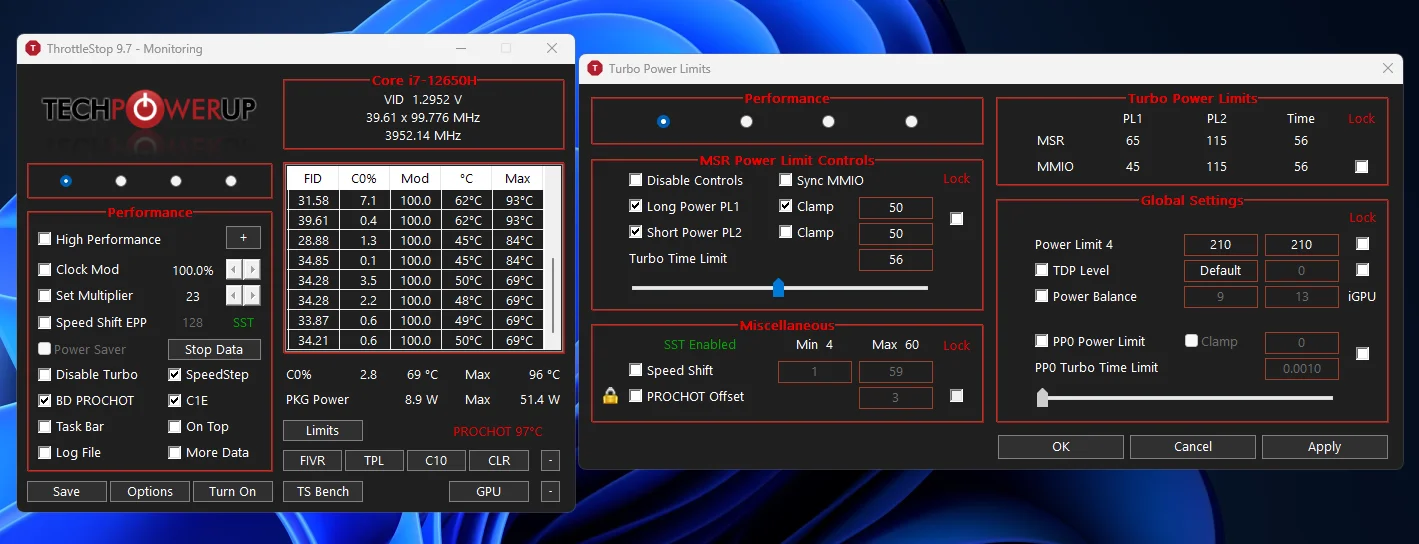Image resolution: width=1419 pixels, height=544 pixels.
Task: Click the Turn On button
Action: 233,491
